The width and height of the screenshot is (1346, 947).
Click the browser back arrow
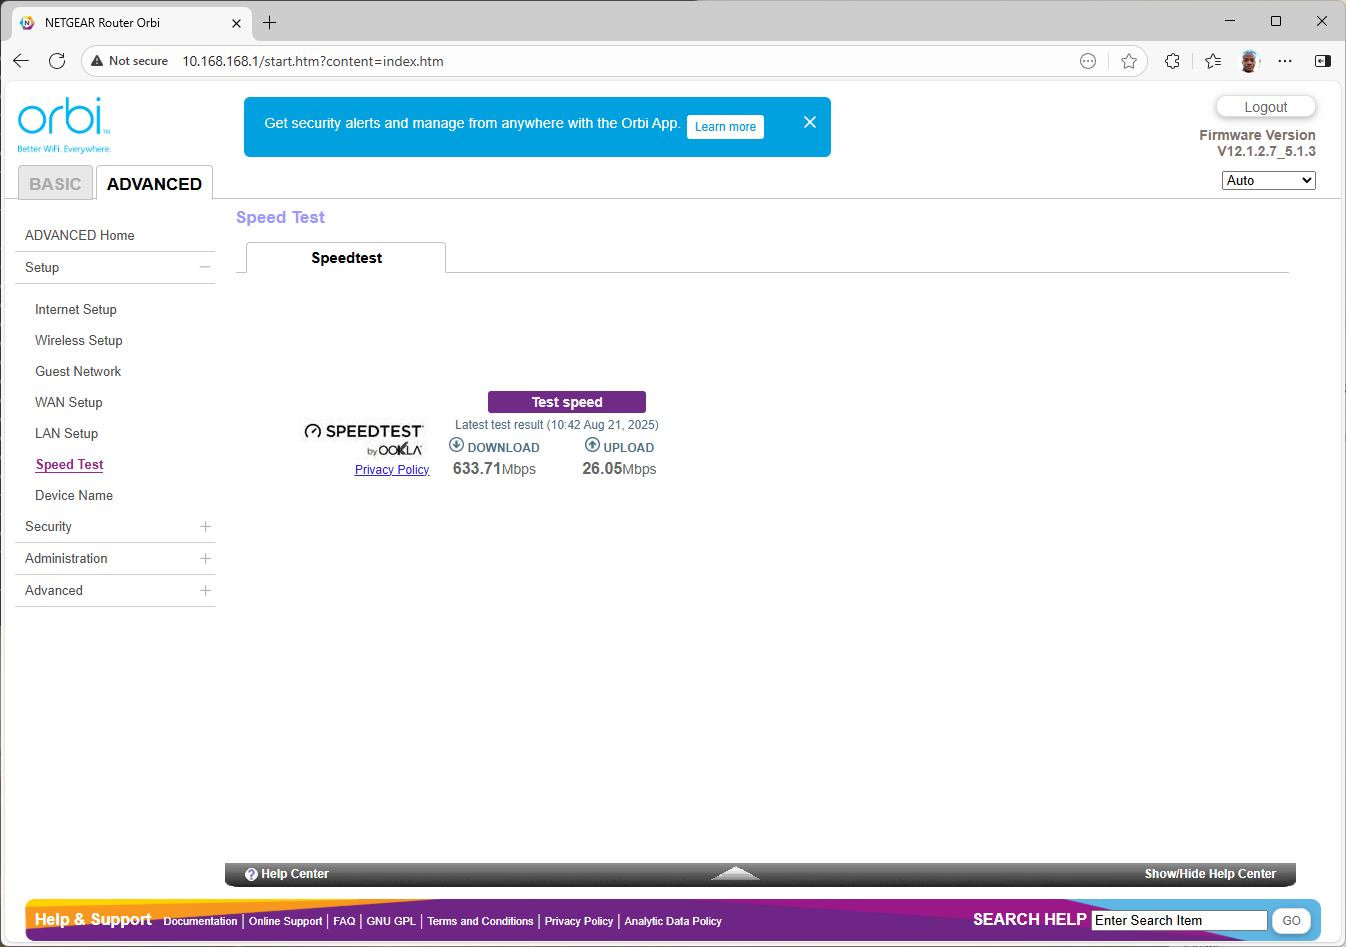[x=21, y=61]
